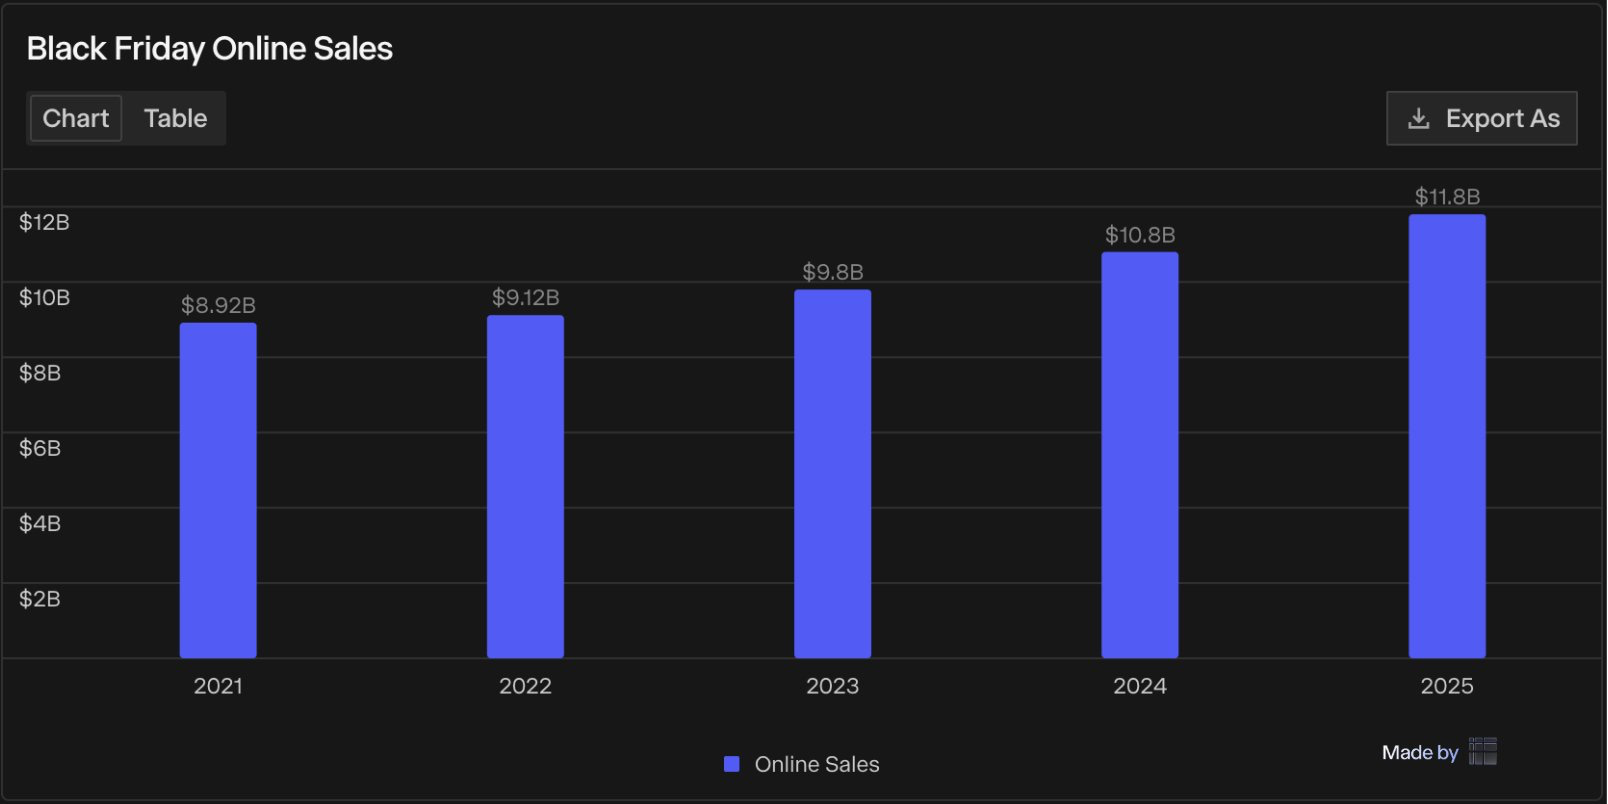
Task: Open the Export As menu by its label
Action: pyautogui.click(x=1502, y=119)
